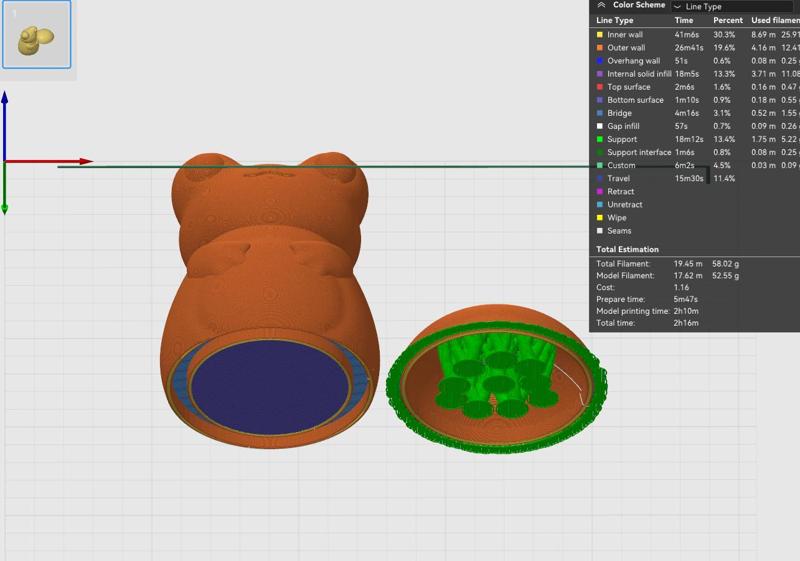Hide Support lines in the legend
This screenshot has height=561, width=800.
[x=623, y=139]
